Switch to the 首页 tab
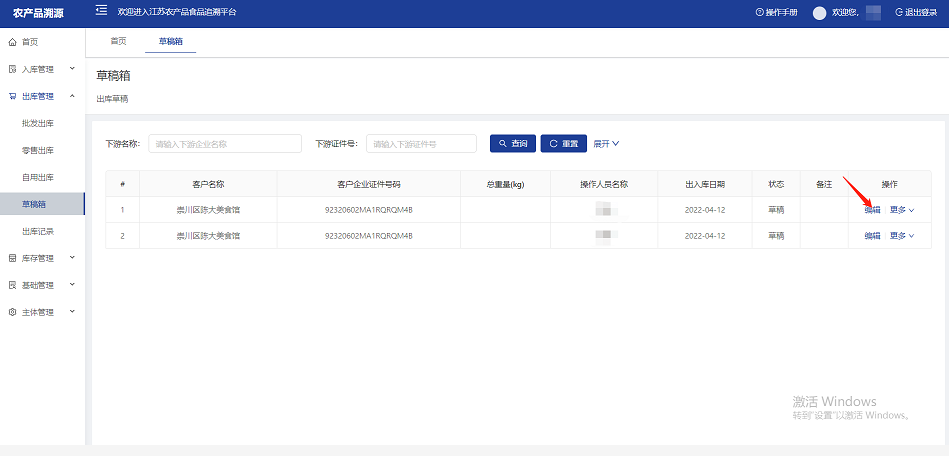Image resolution: width=949 pixels, height=456 pixels. (118, 41)
